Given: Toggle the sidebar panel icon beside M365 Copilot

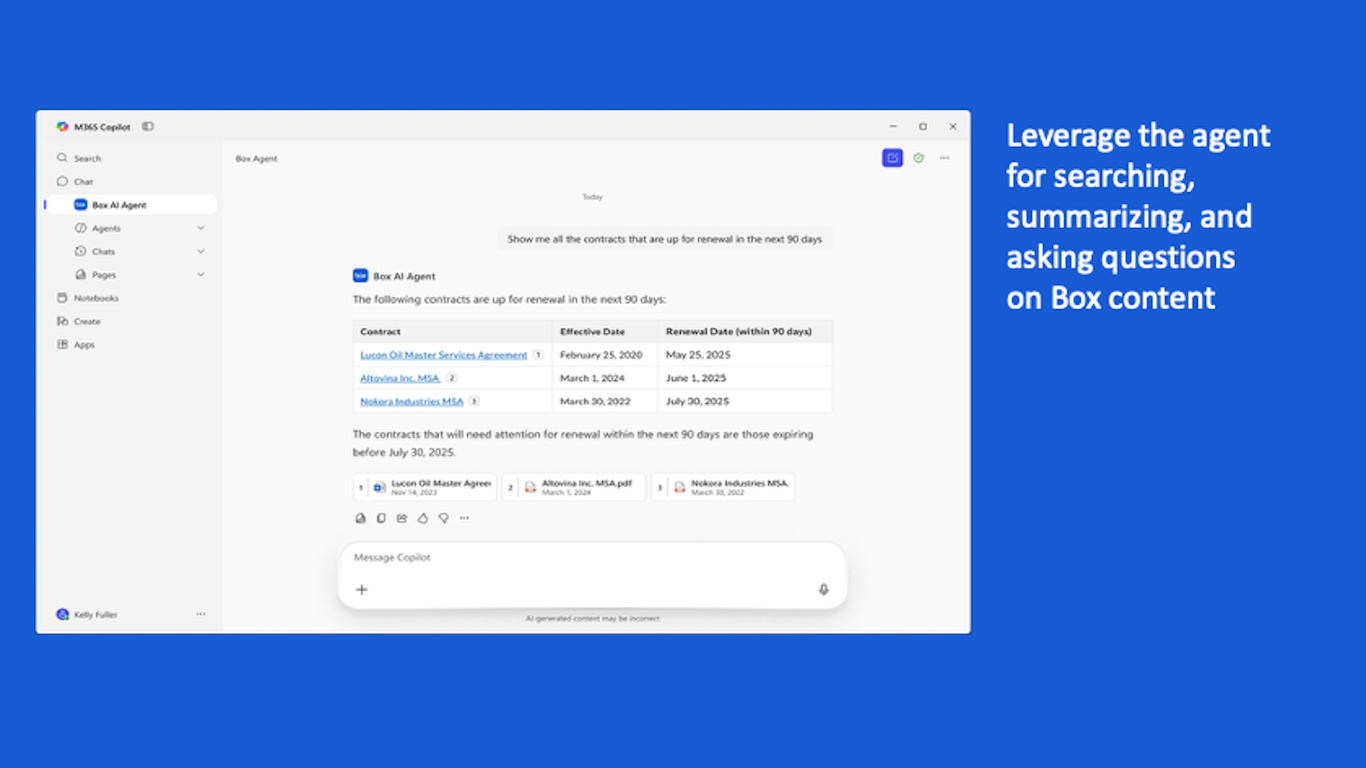Looking at the screenshot, I should coord(148,127).
